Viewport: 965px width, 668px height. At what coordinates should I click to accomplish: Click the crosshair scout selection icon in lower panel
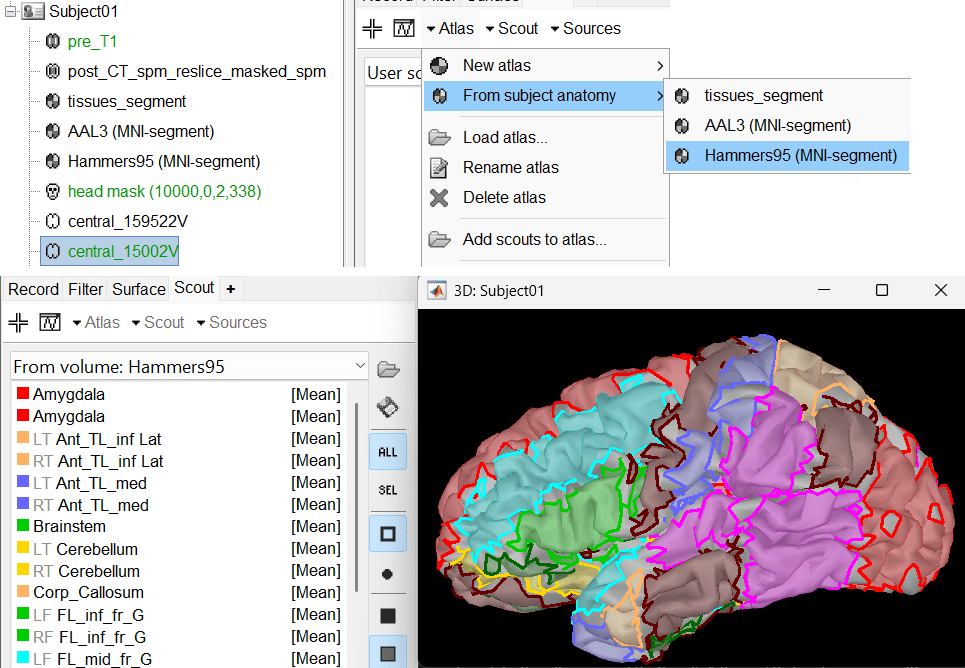(x=18, y=323)
